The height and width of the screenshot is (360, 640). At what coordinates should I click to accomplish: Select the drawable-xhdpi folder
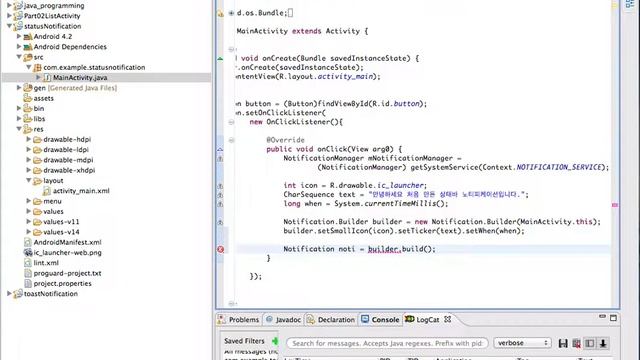click(69, 170)
